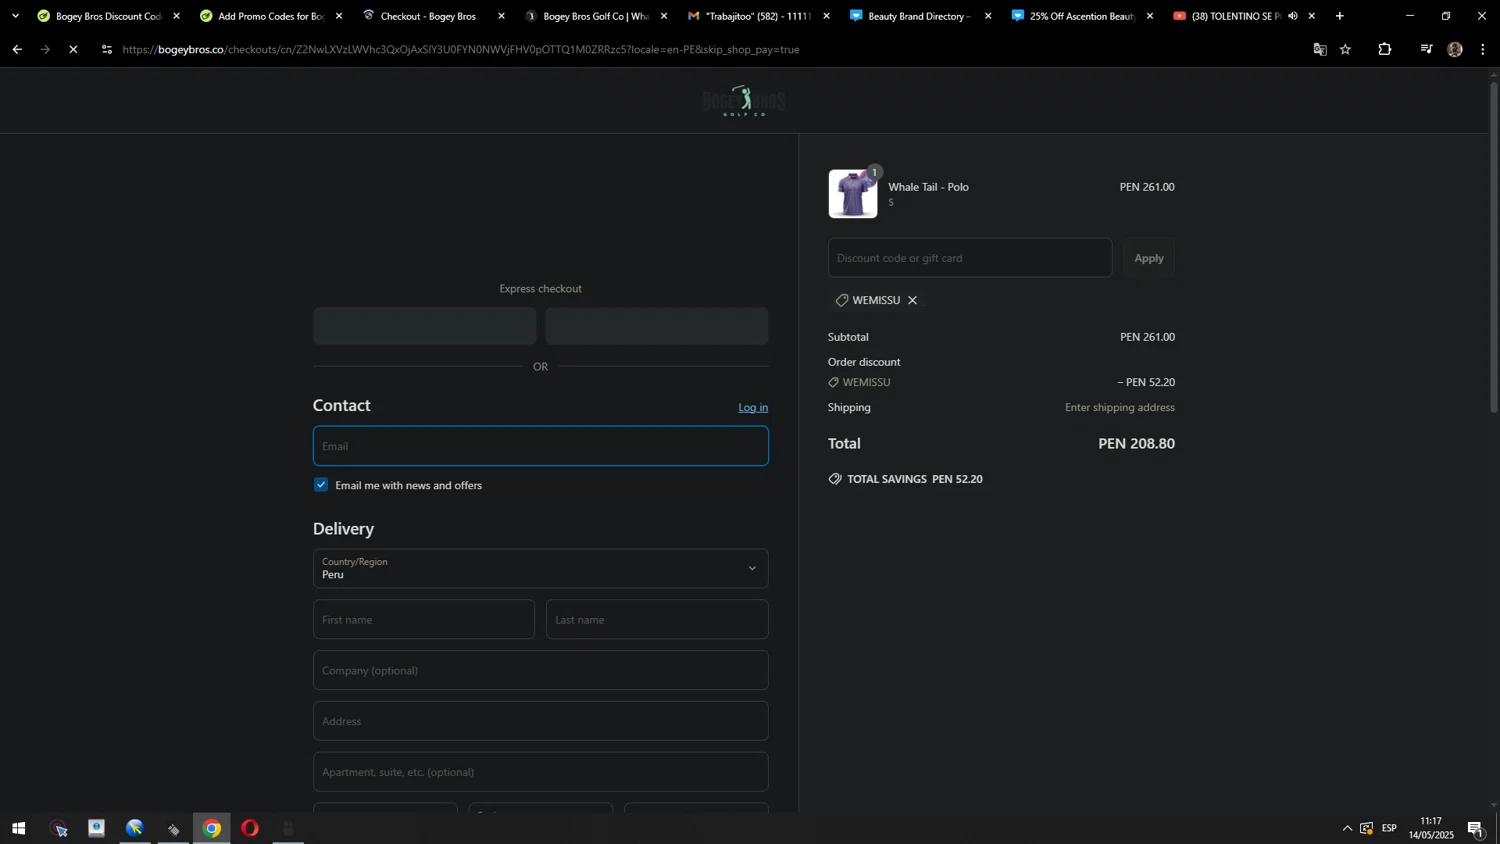Click the Whale Tail Polo product thumbnail
Image resolution: width=1500 pixels, height=844 pixels.
coord(853,193)
